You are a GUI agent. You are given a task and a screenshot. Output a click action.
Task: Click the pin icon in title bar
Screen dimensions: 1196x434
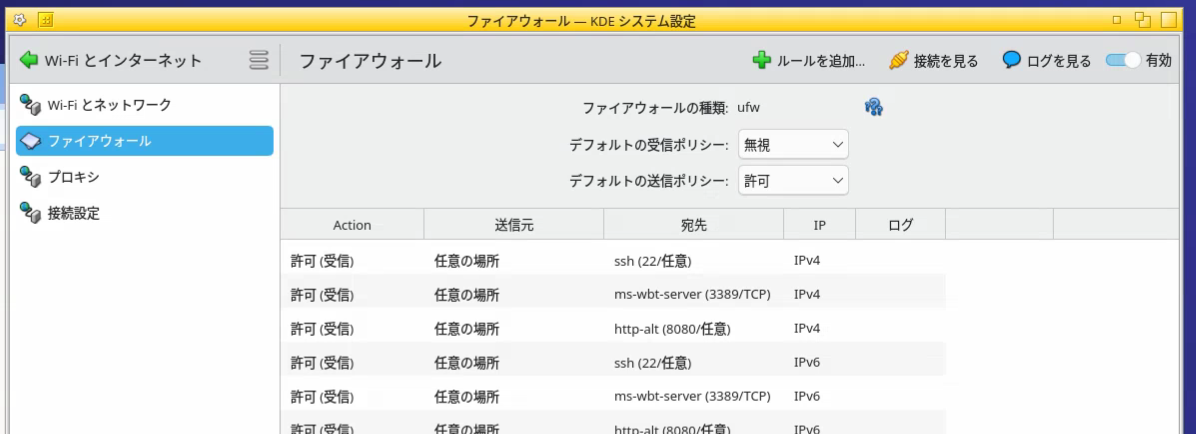[46, 20]
